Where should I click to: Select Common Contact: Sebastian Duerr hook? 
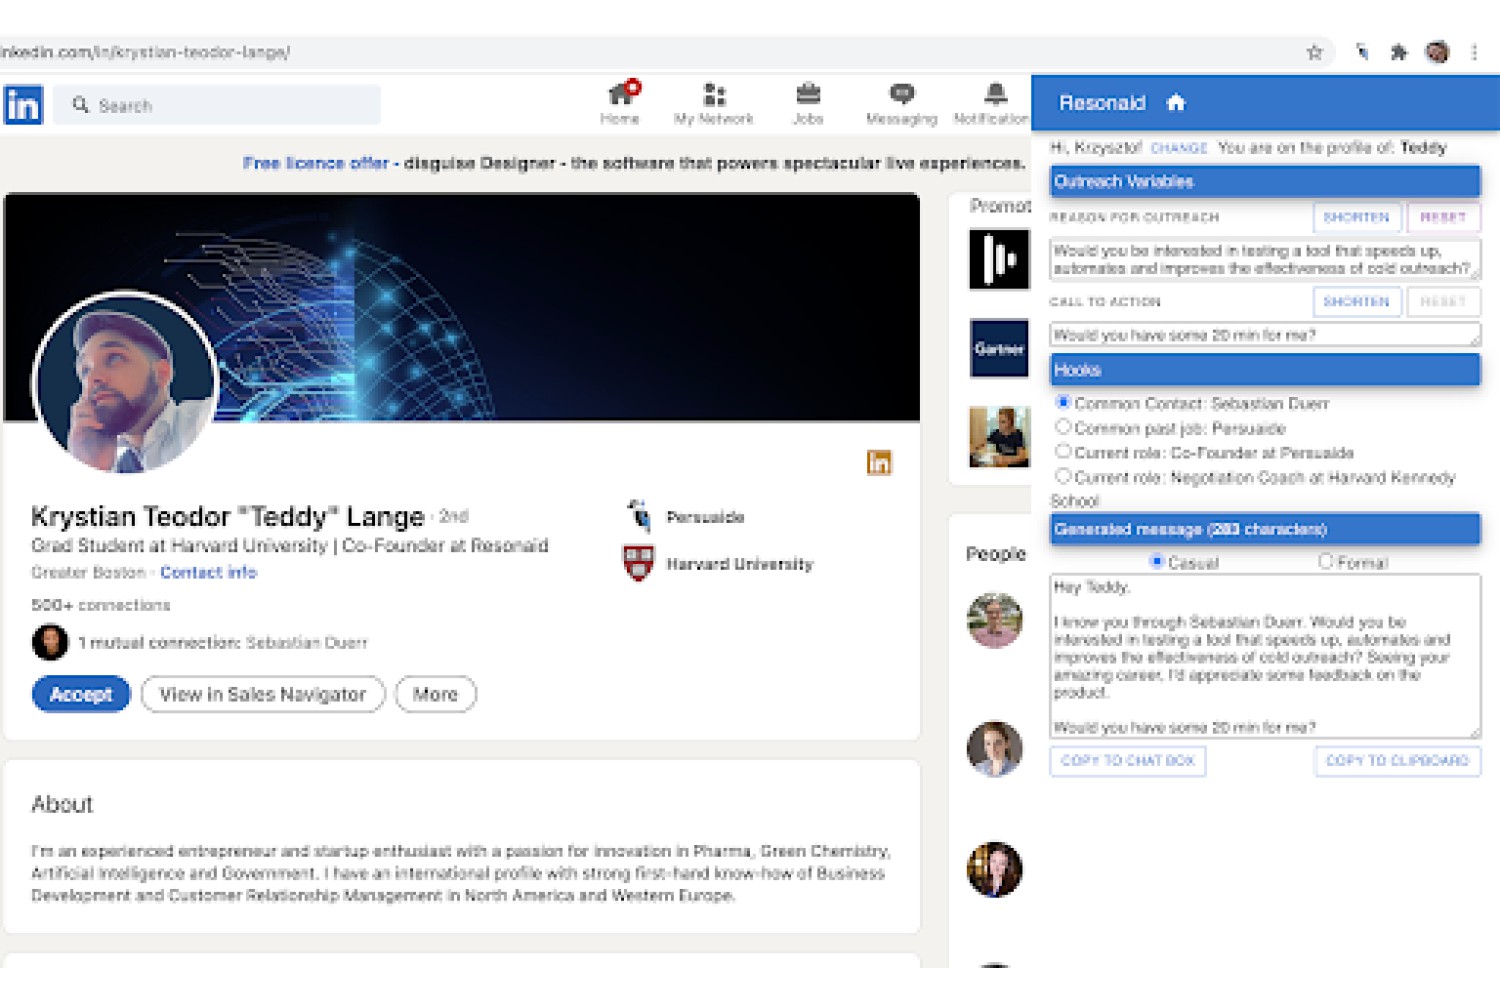click(1064, 402)
